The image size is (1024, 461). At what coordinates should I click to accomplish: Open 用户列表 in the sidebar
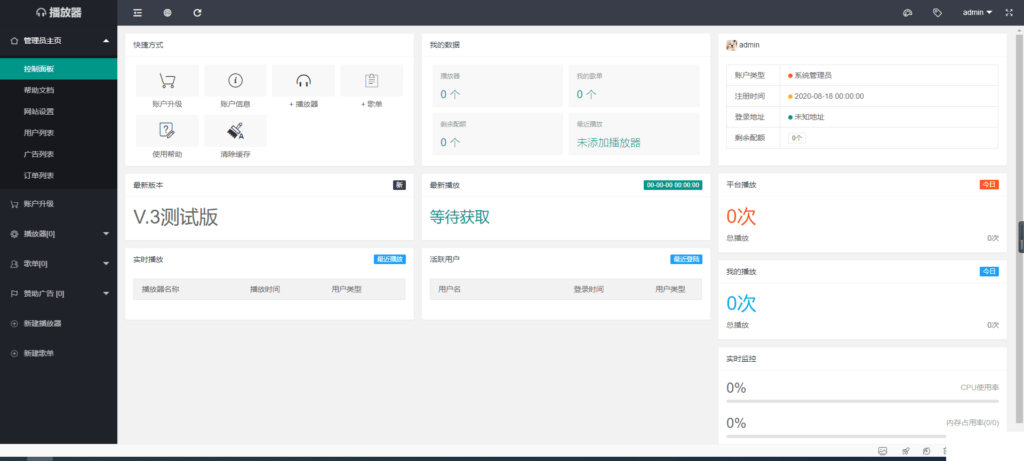click(x=39, y=133)
